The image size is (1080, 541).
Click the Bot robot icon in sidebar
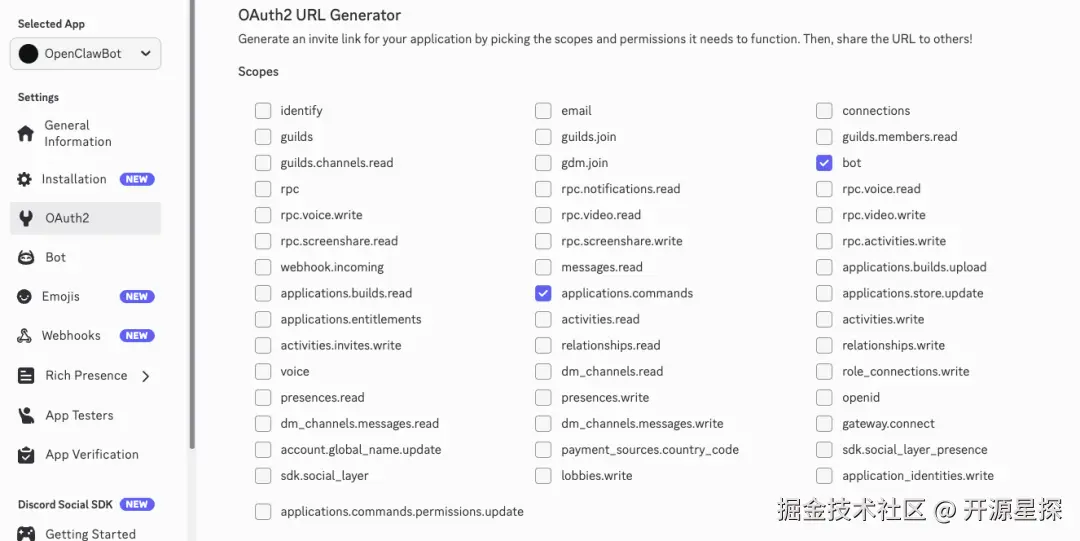pyautogui.click(x=26, y=257)
